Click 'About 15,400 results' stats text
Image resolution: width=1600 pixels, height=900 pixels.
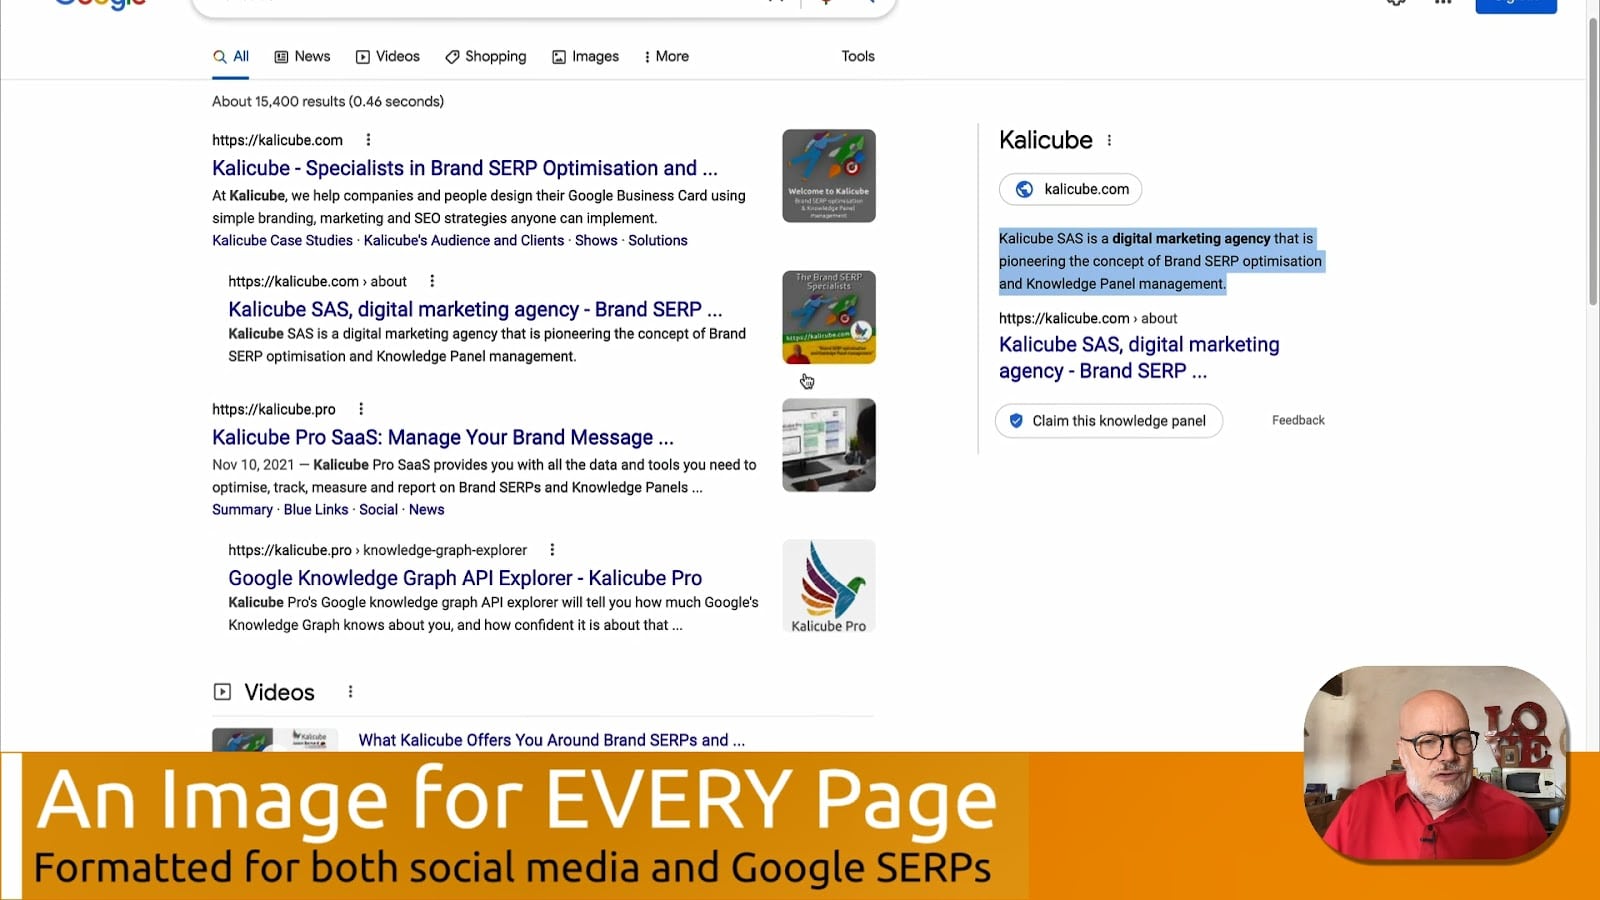point(328,102)
